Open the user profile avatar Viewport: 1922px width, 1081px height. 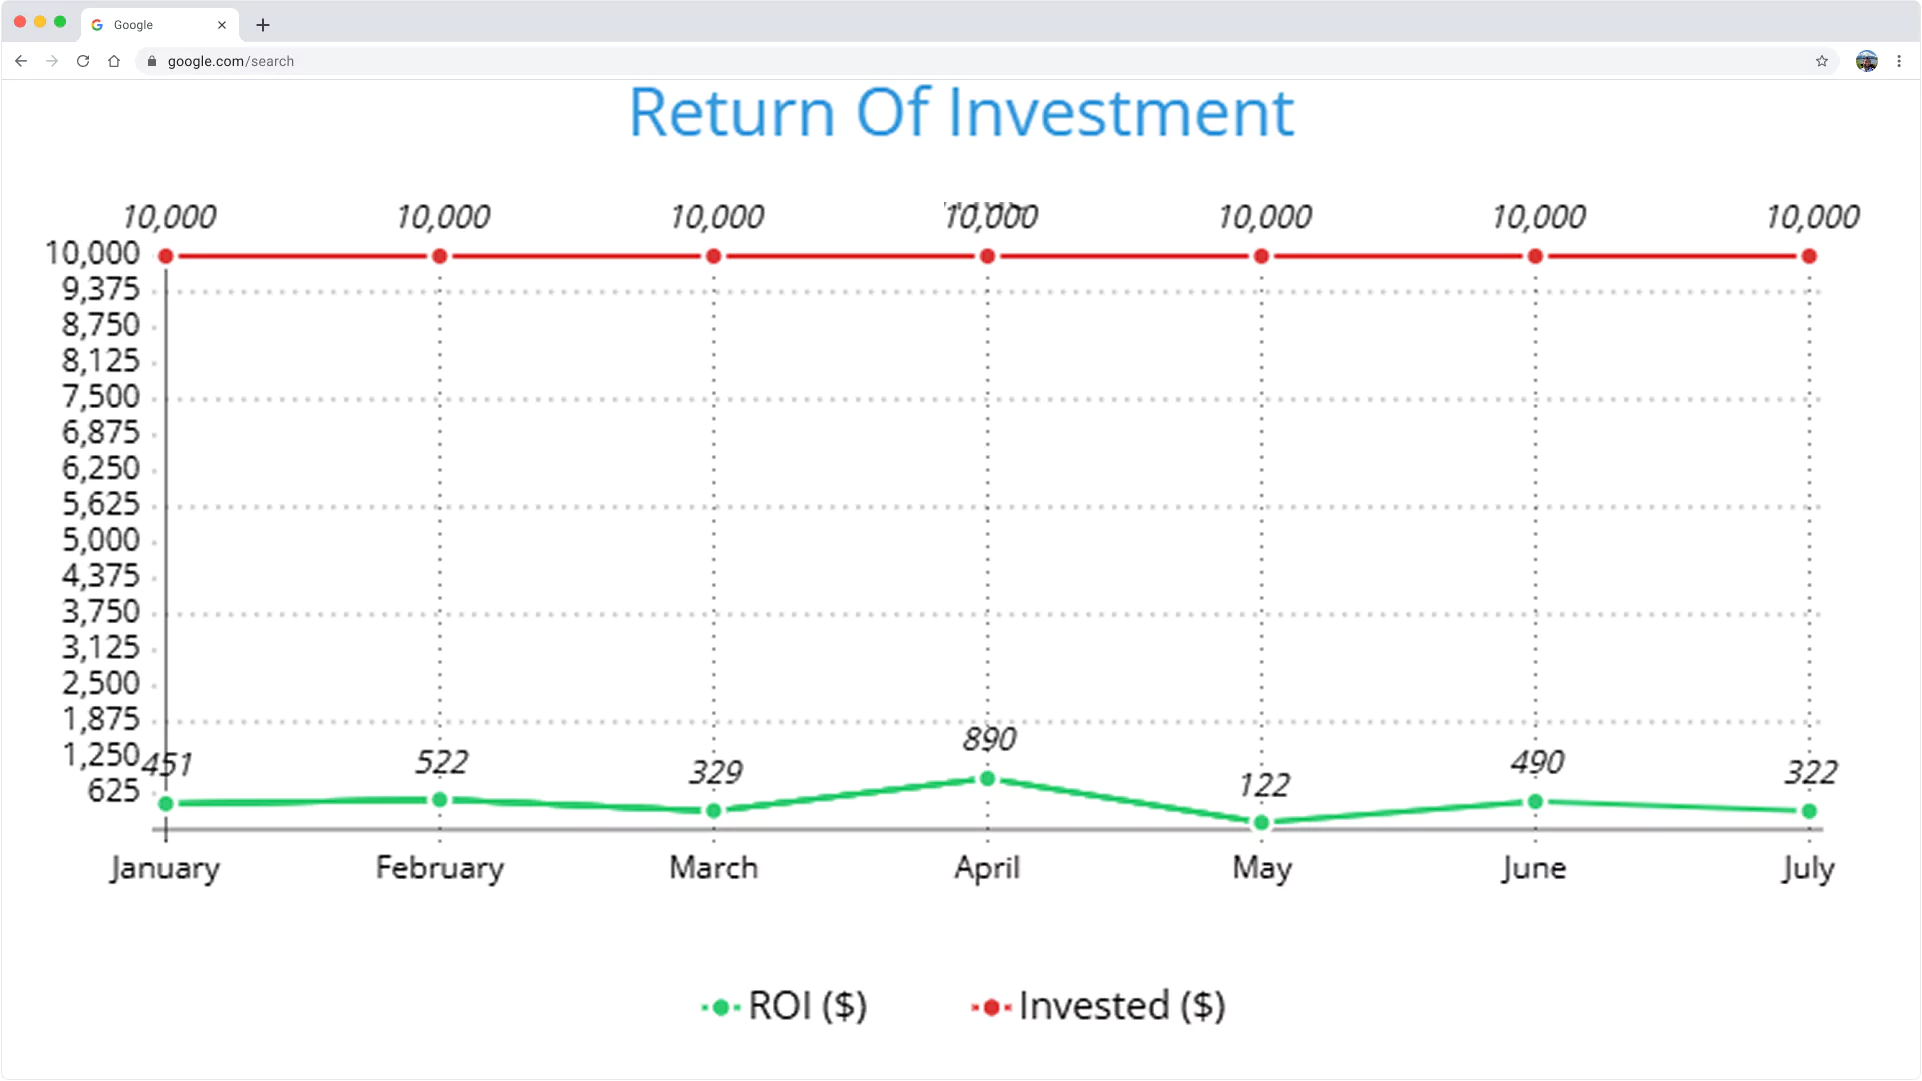pos(1866,61)
